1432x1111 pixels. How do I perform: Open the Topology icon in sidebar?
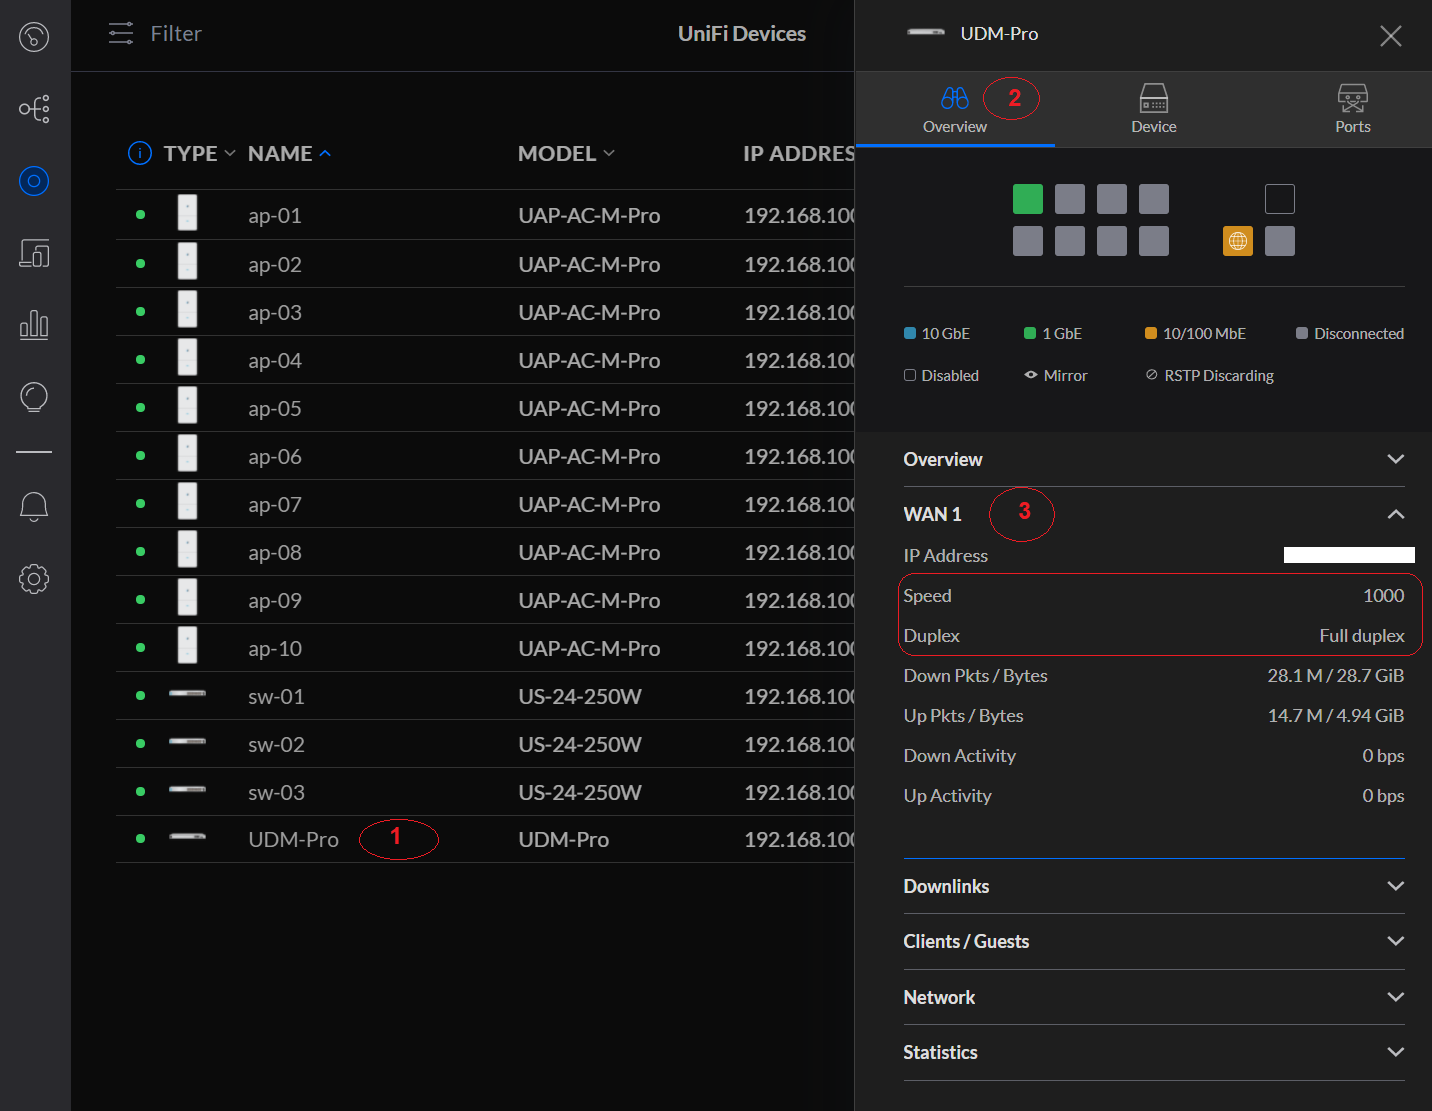coord(34,109)
